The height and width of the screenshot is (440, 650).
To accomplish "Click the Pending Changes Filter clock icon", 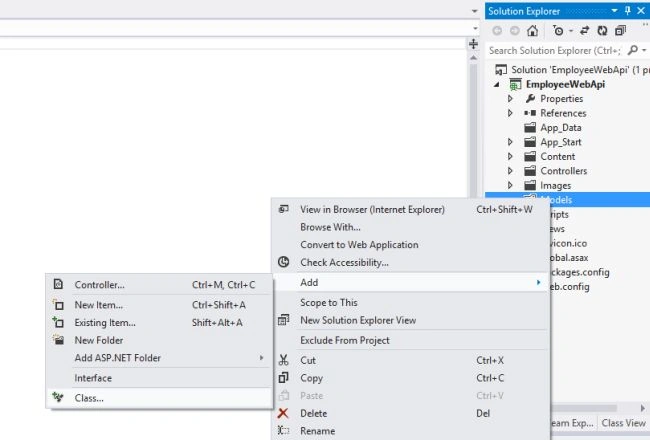I will pos(558,30).
